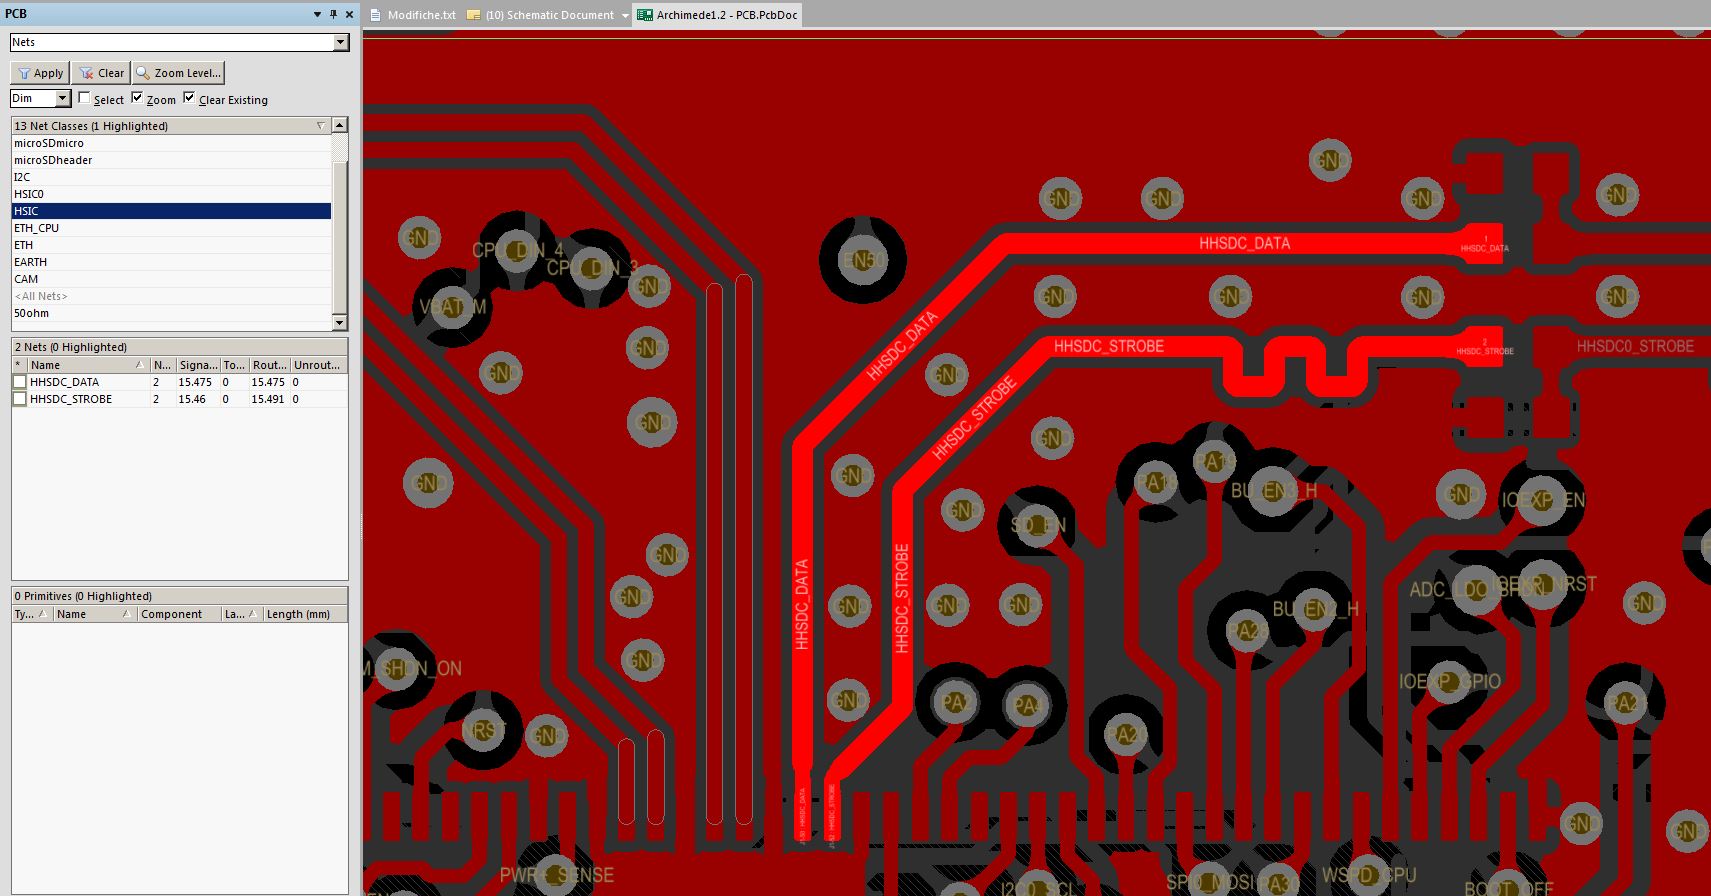Switch to Archimede1.2 PCB.PcbDoc tab
Screen dimensions: 1711x896
pos(717,15)
